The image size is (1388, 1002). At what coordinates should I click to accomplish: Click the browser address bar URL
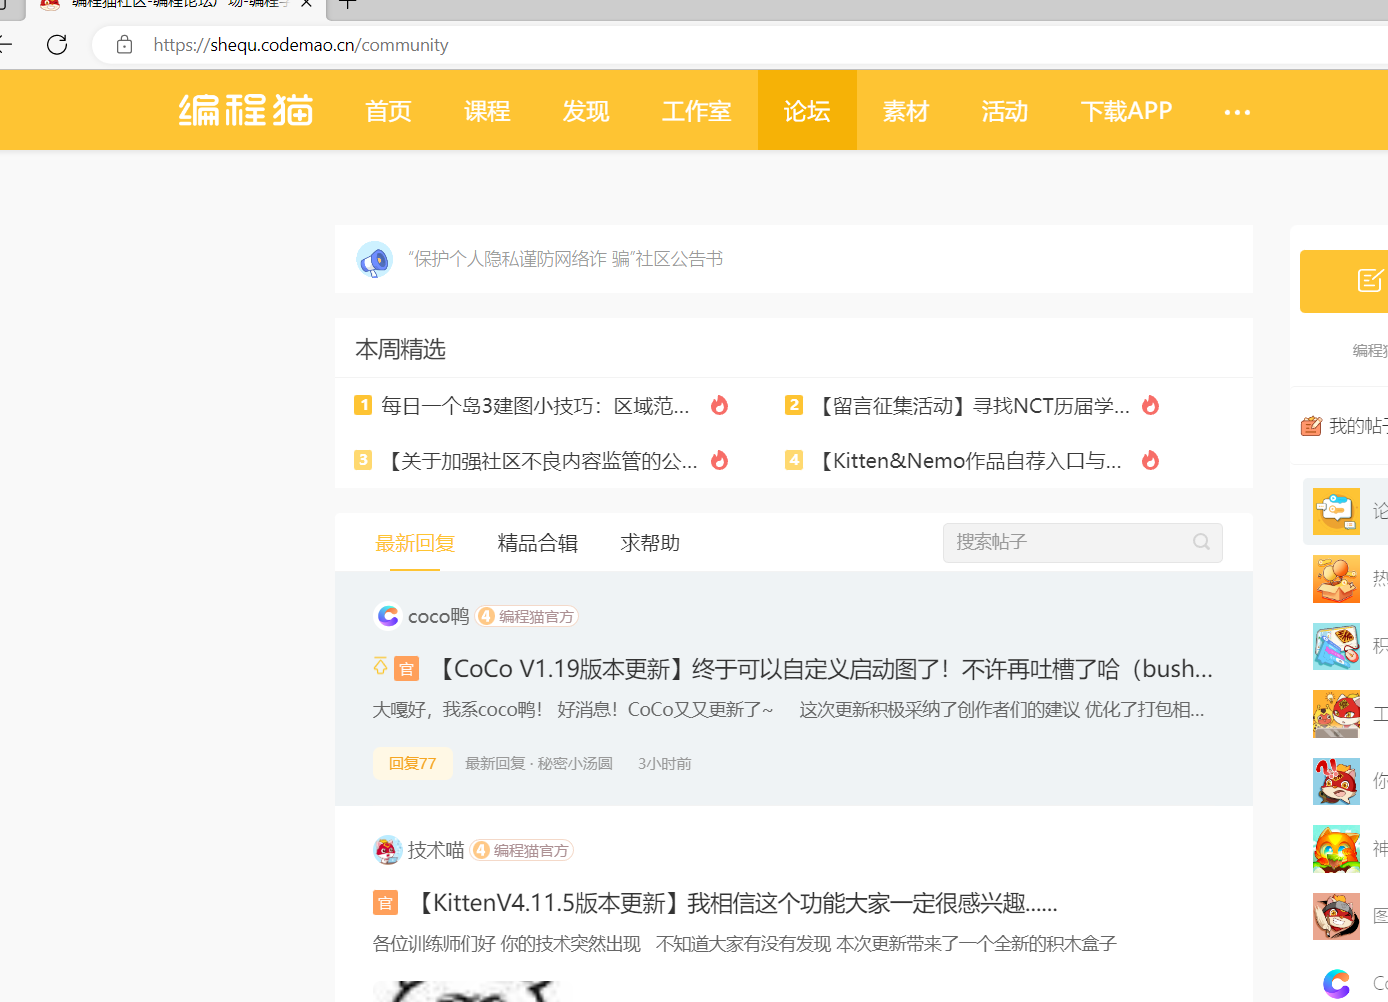click(x=301, y=45)
